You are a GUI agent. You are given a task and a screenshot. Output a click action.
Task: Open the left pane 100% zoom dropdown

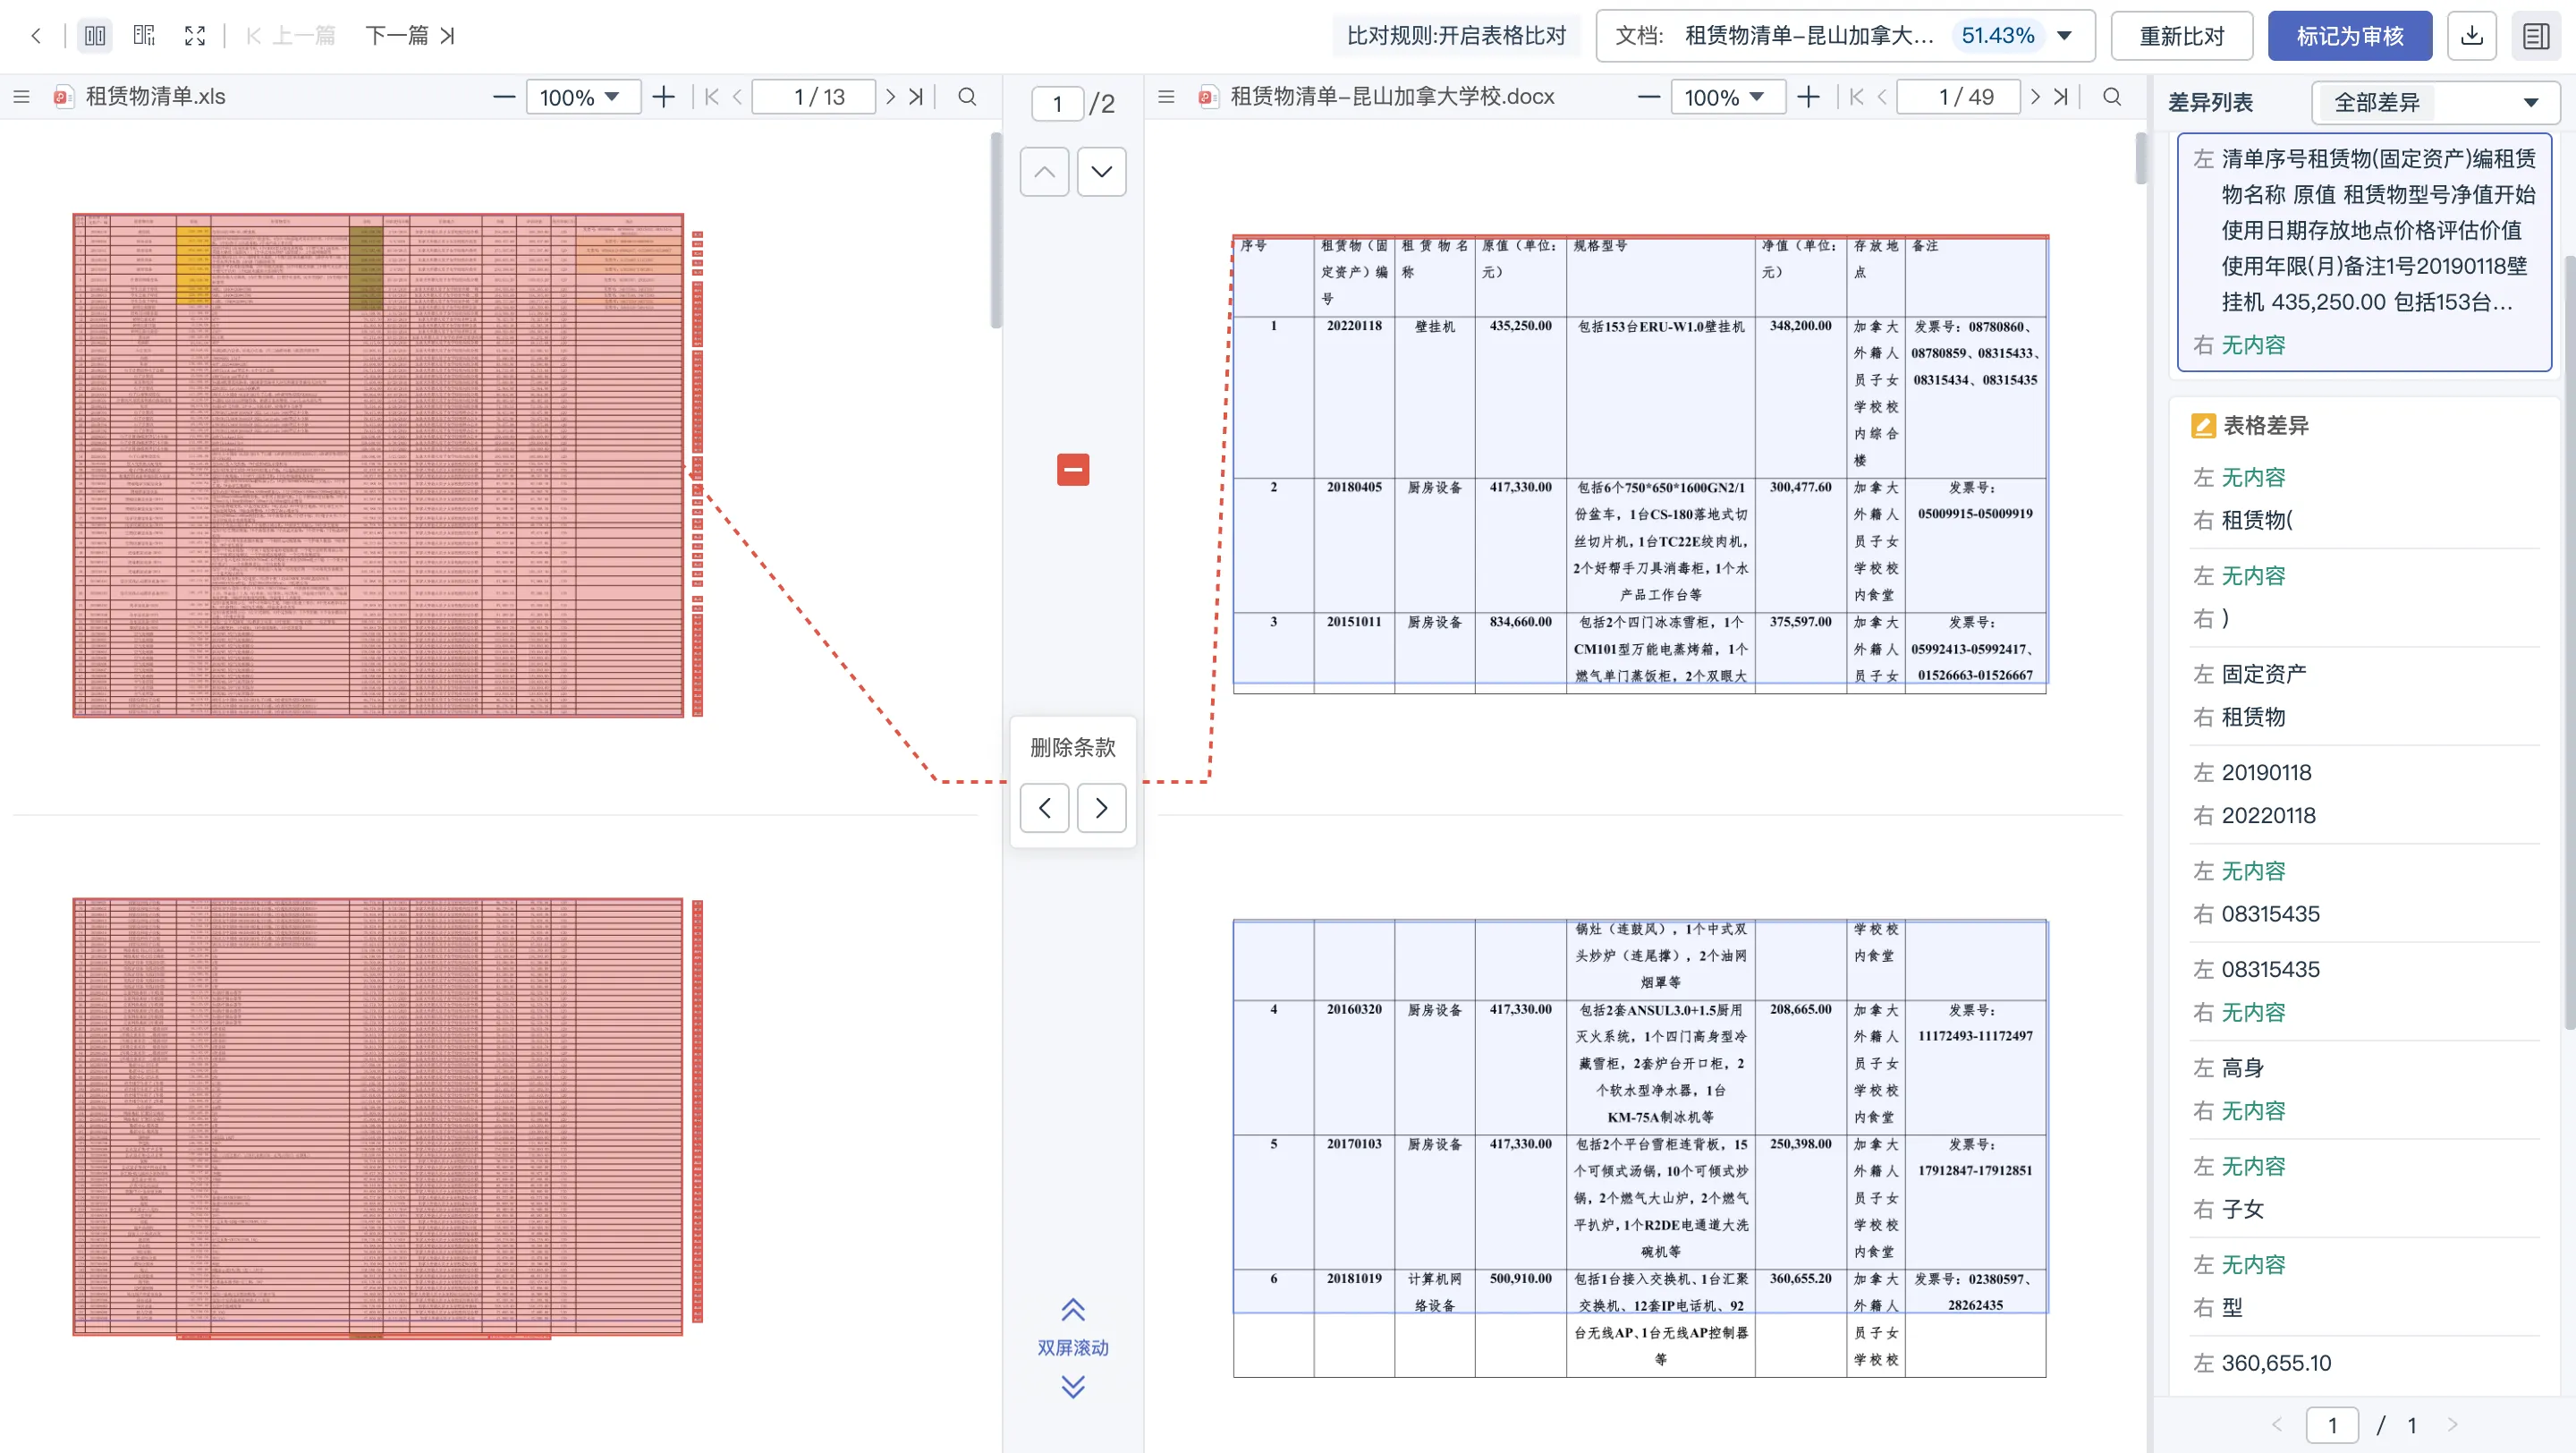click(x=583, y=97)
